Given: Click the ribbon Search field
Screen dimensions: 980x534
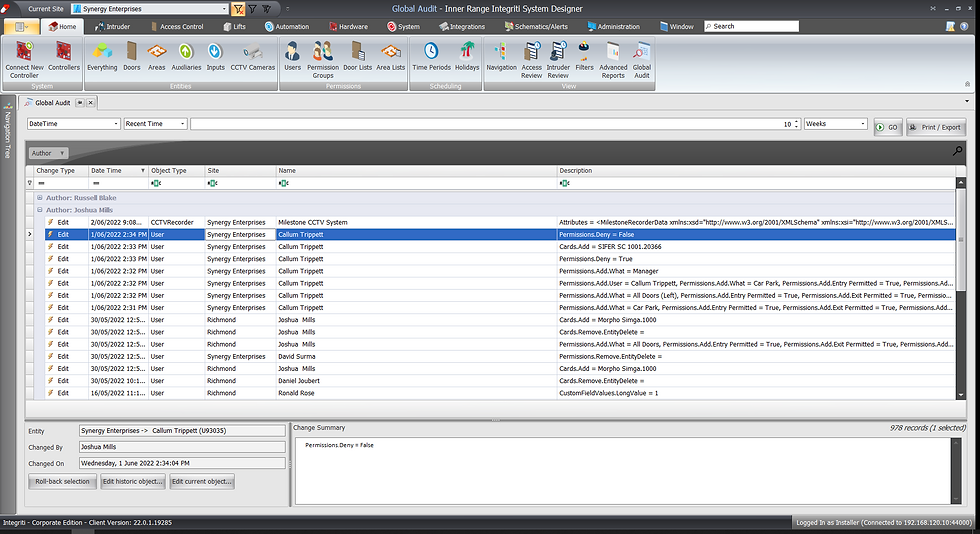Looking at the screenshot, I should click(751, 26).
